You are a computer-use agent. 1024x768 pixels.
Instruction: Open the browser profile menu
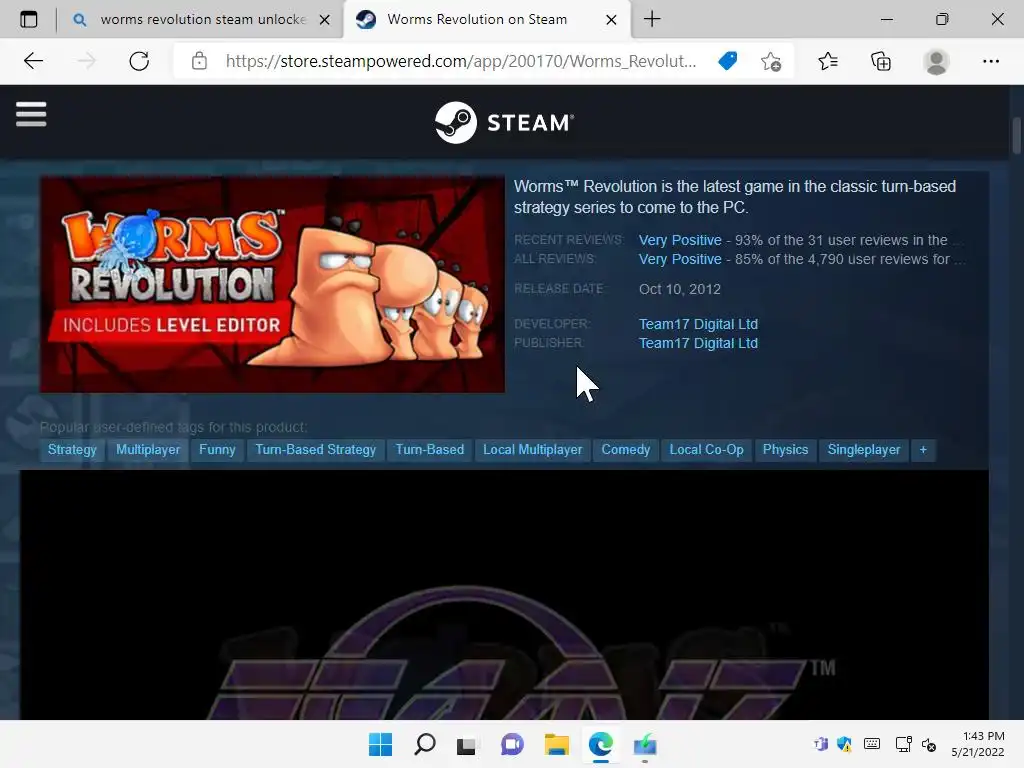click(936, 61)
